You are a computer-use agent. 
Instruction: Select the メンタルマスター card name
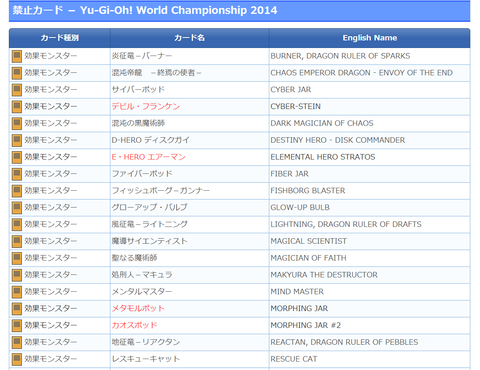(x=142, y=292)
